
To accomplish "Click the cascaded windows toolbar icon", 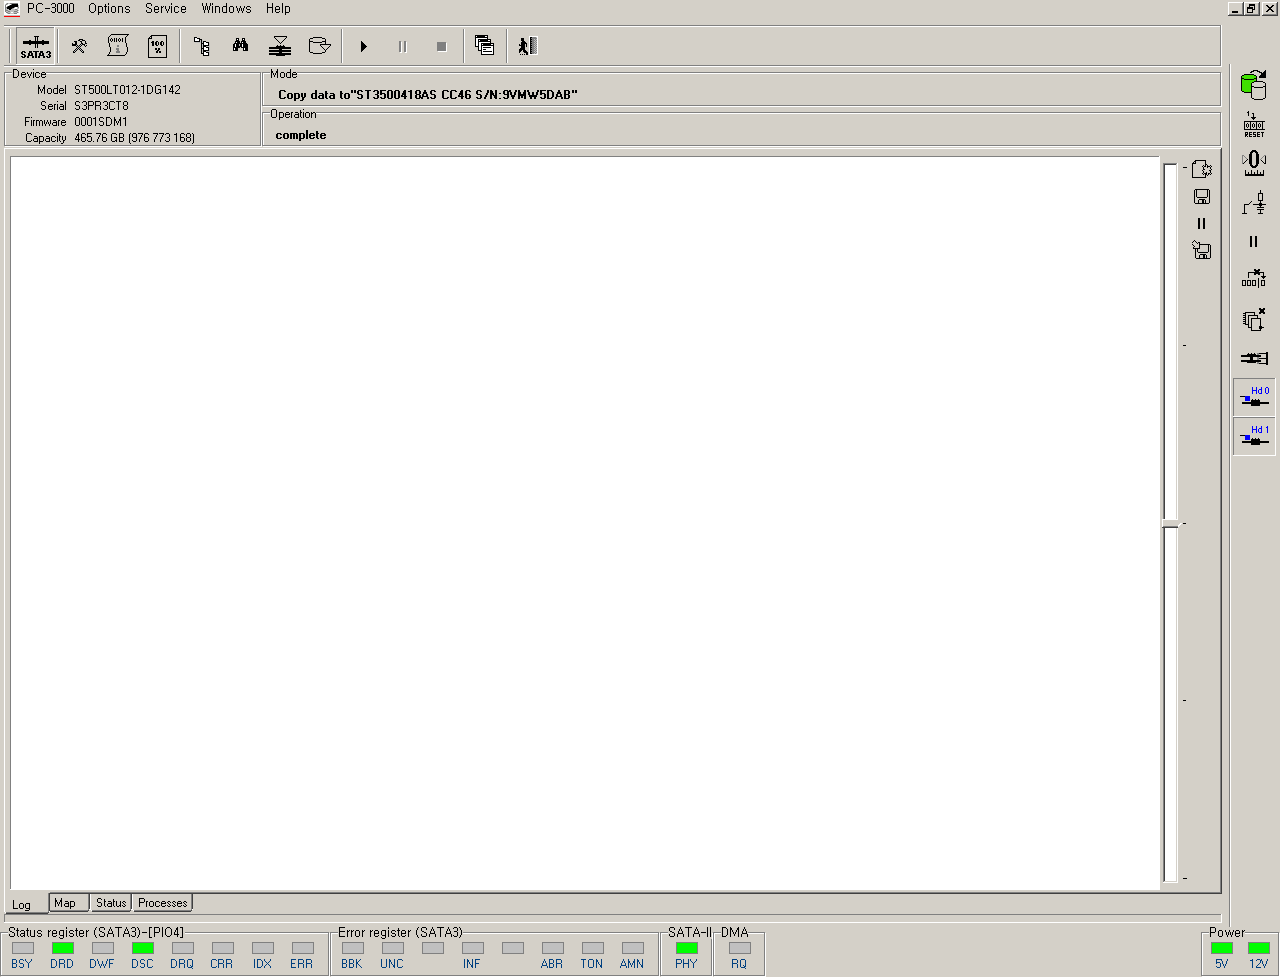I will coord(485,46).
